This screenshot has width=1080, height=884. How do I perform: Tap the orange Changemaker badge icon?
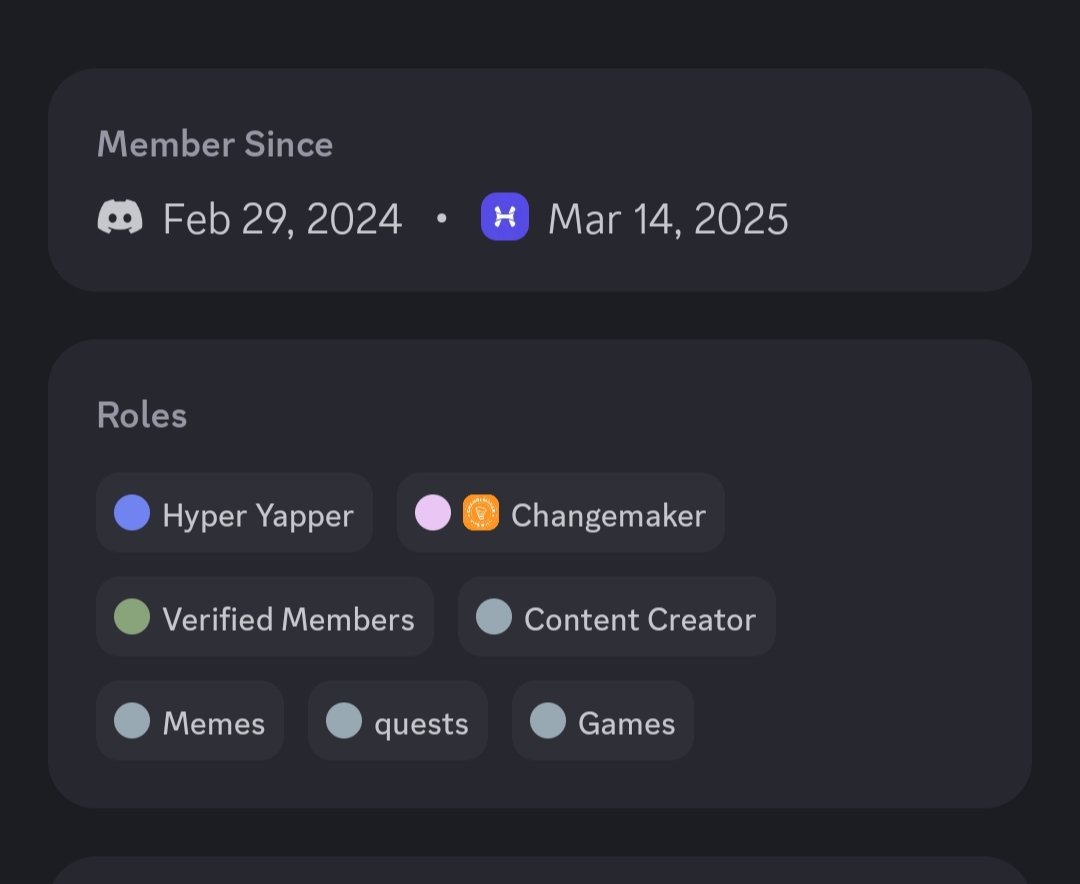[x=481, y=513]
